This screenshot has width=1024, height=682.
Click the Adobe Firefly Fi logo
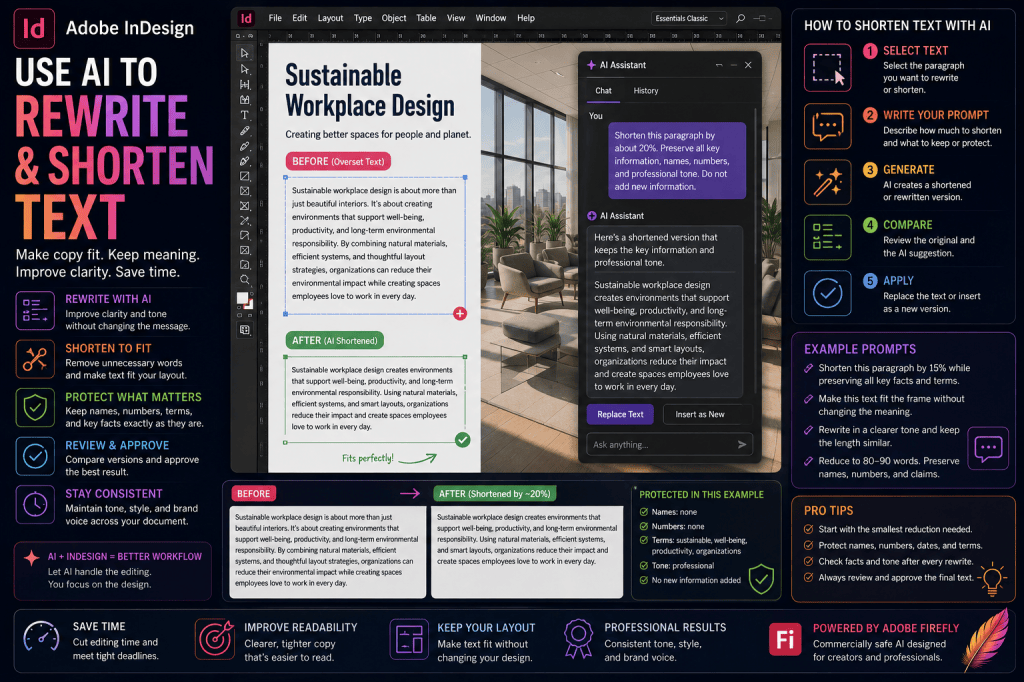coord(786,638)
